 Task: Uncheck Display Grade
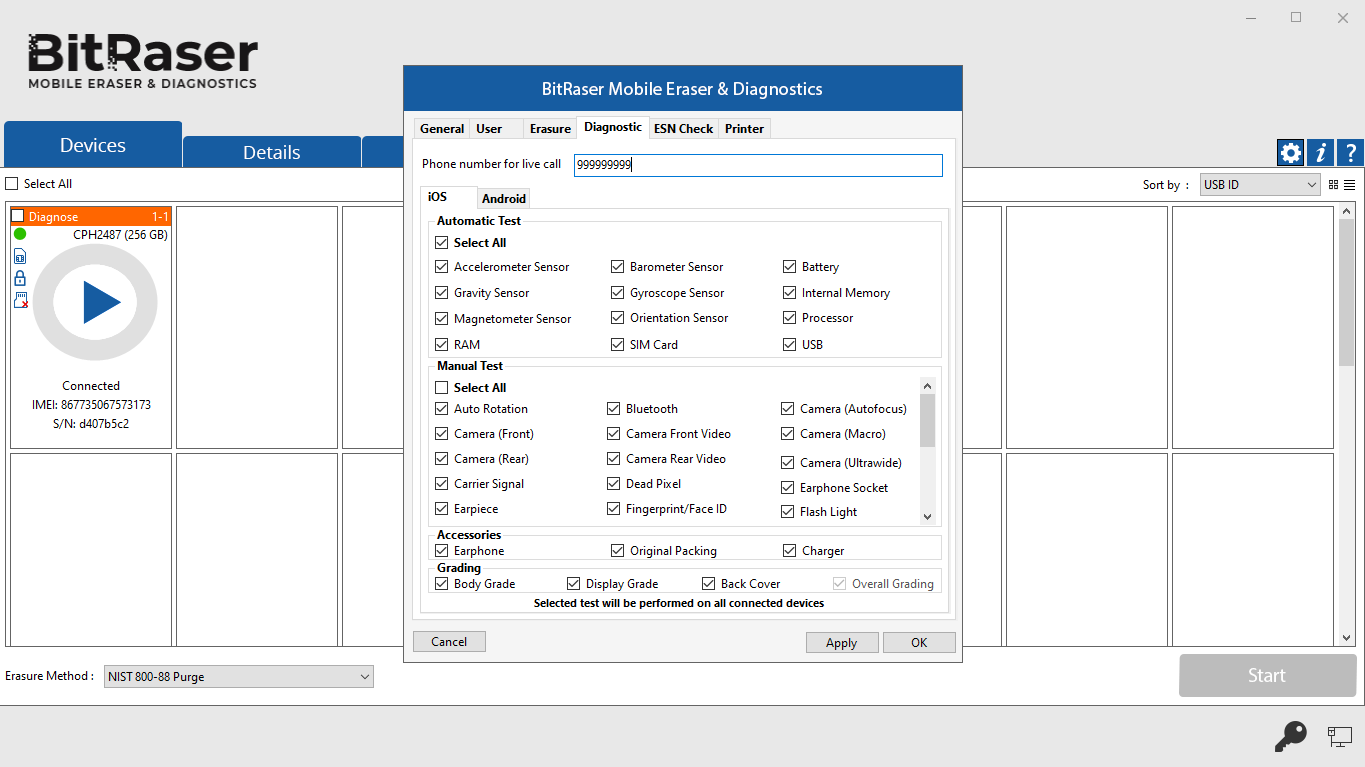click(x=574, y=584)
